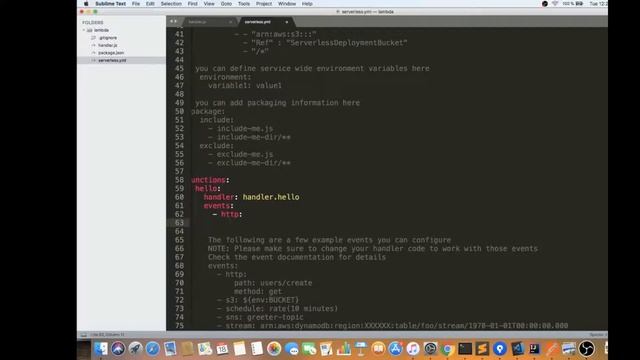Click the 'functions' key on line 58
The height and width of the screenshot is (360, 640).
(209, 180)
